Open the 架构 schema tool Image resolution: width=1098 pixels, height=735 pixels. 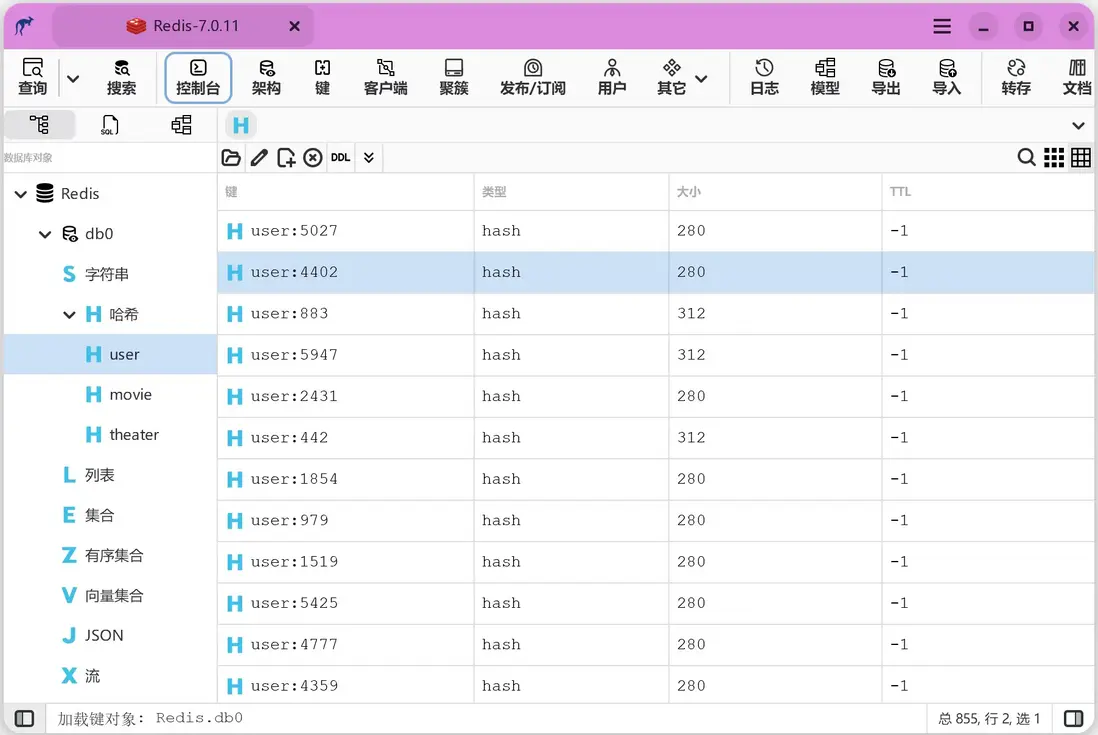tap(266, 77)
